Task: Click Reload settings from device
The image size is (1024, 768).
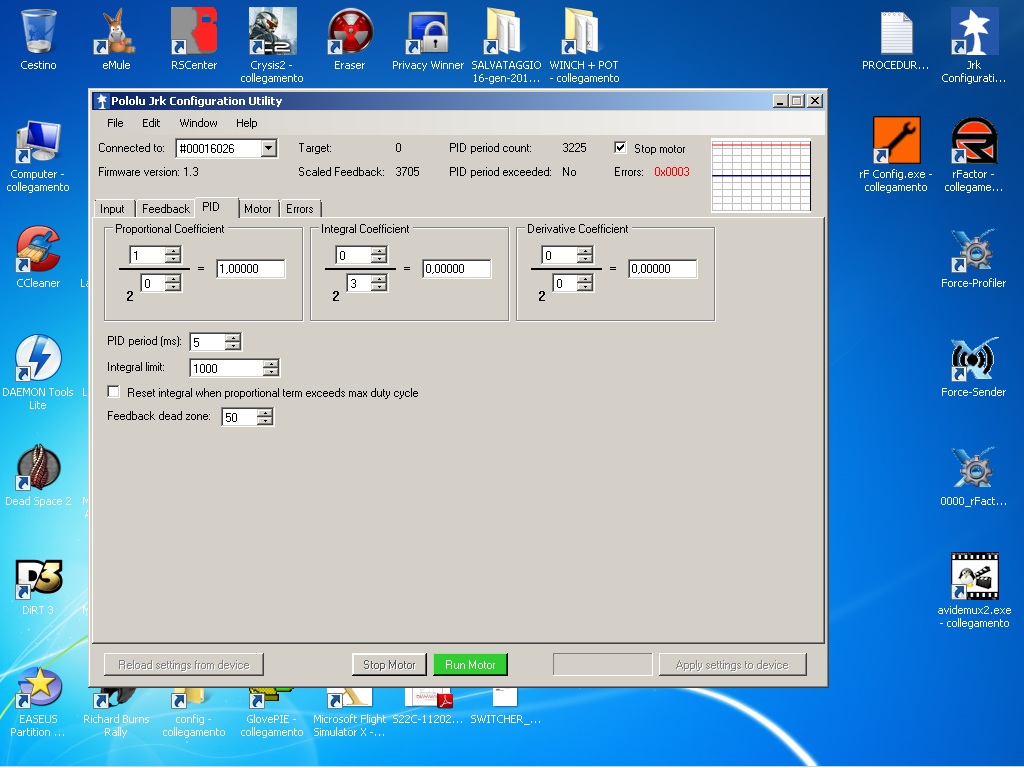Action: point(184,665)
